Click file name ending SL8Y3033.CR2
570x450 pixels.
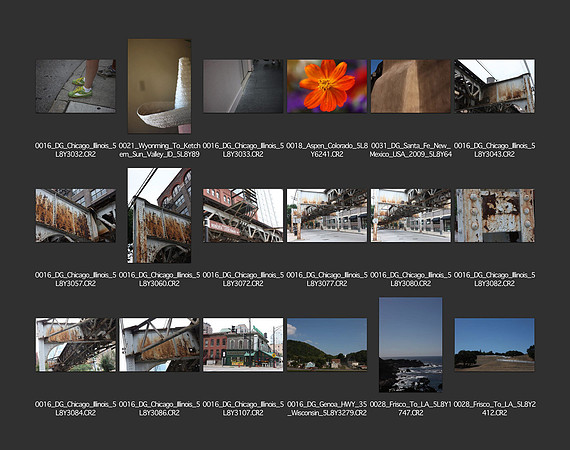pos(243,150)
